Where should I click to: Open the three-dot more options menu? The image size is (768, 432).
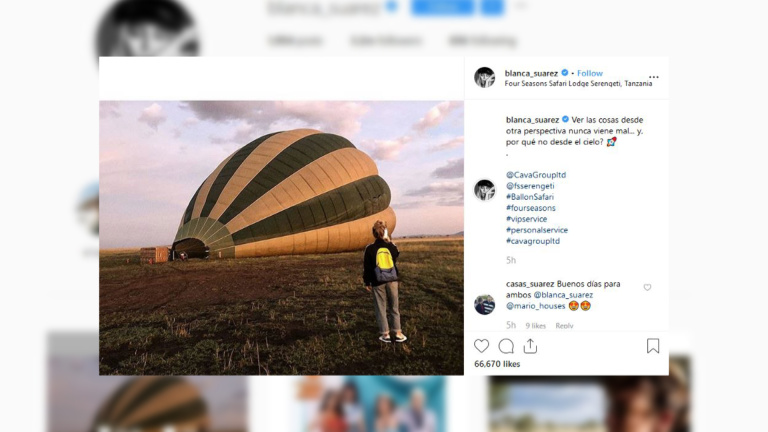(653, 77)
